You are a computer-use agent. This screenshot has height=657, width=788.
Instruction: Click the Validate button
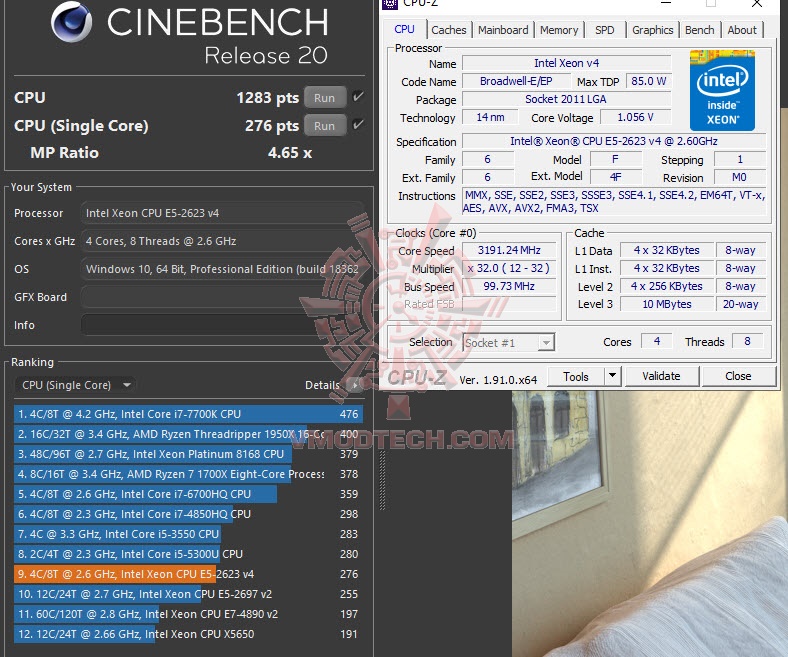(661, 376)
